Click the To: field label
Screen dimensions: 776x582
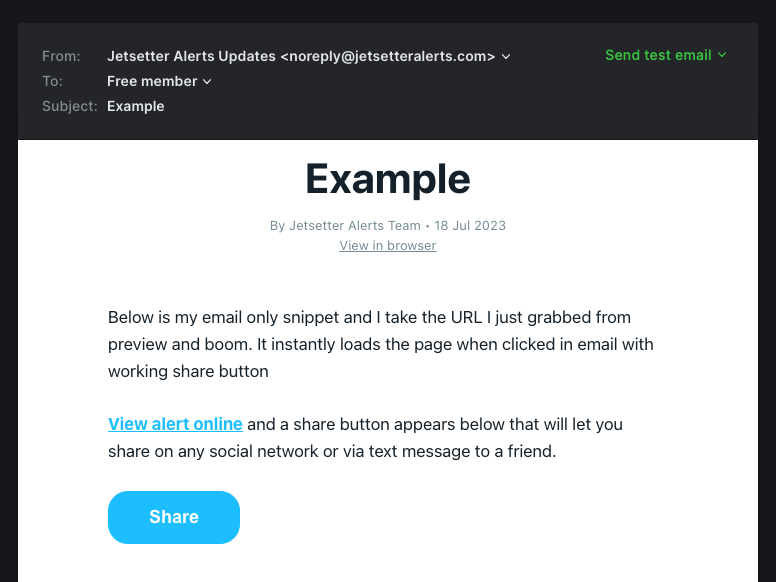tap(52, 81)
